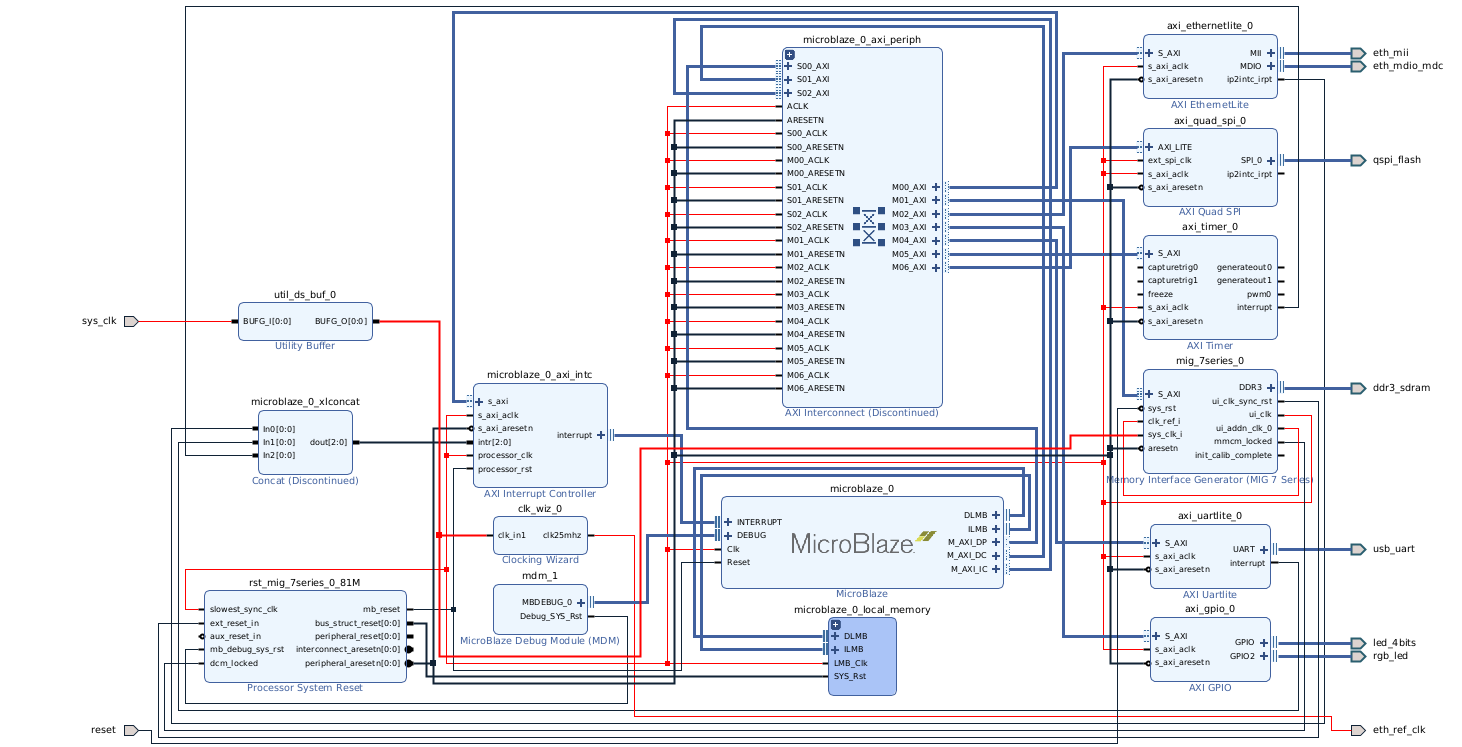Expand the DLMB interface on local memory

[836, 635]
